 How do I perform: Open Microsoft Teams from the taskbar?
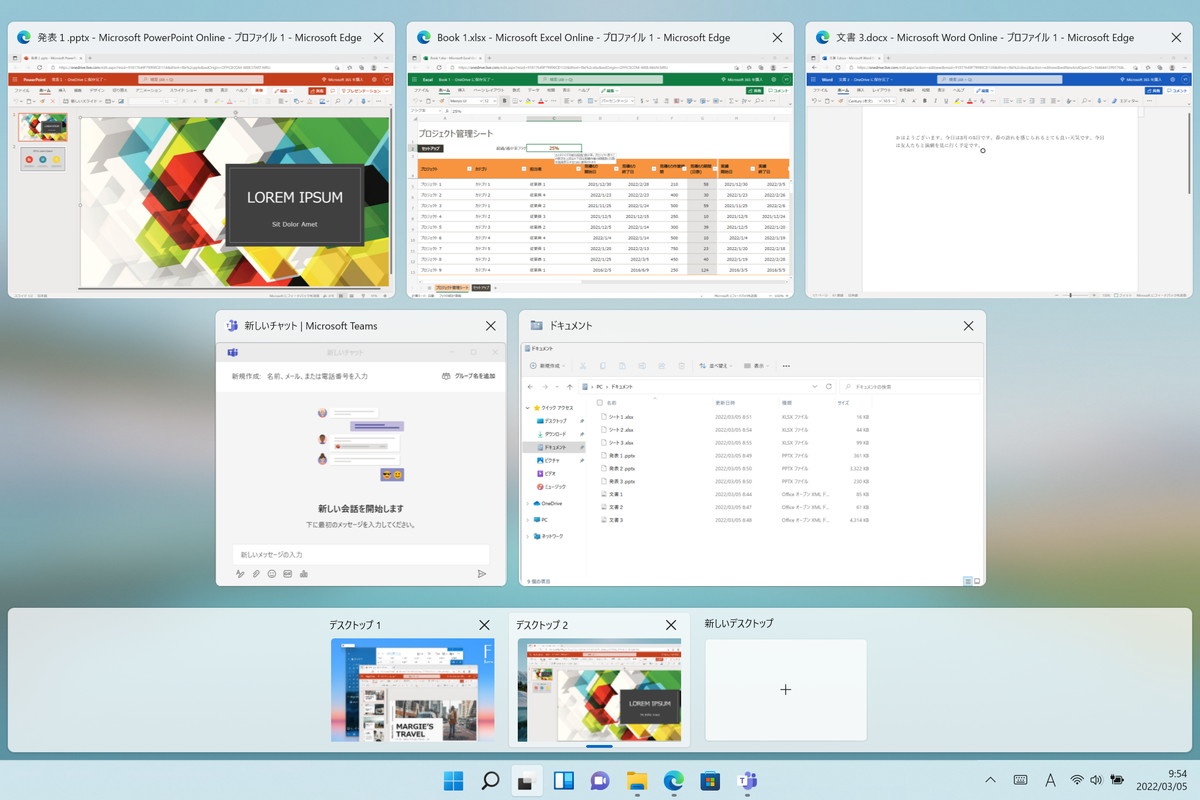pos(747,781)
